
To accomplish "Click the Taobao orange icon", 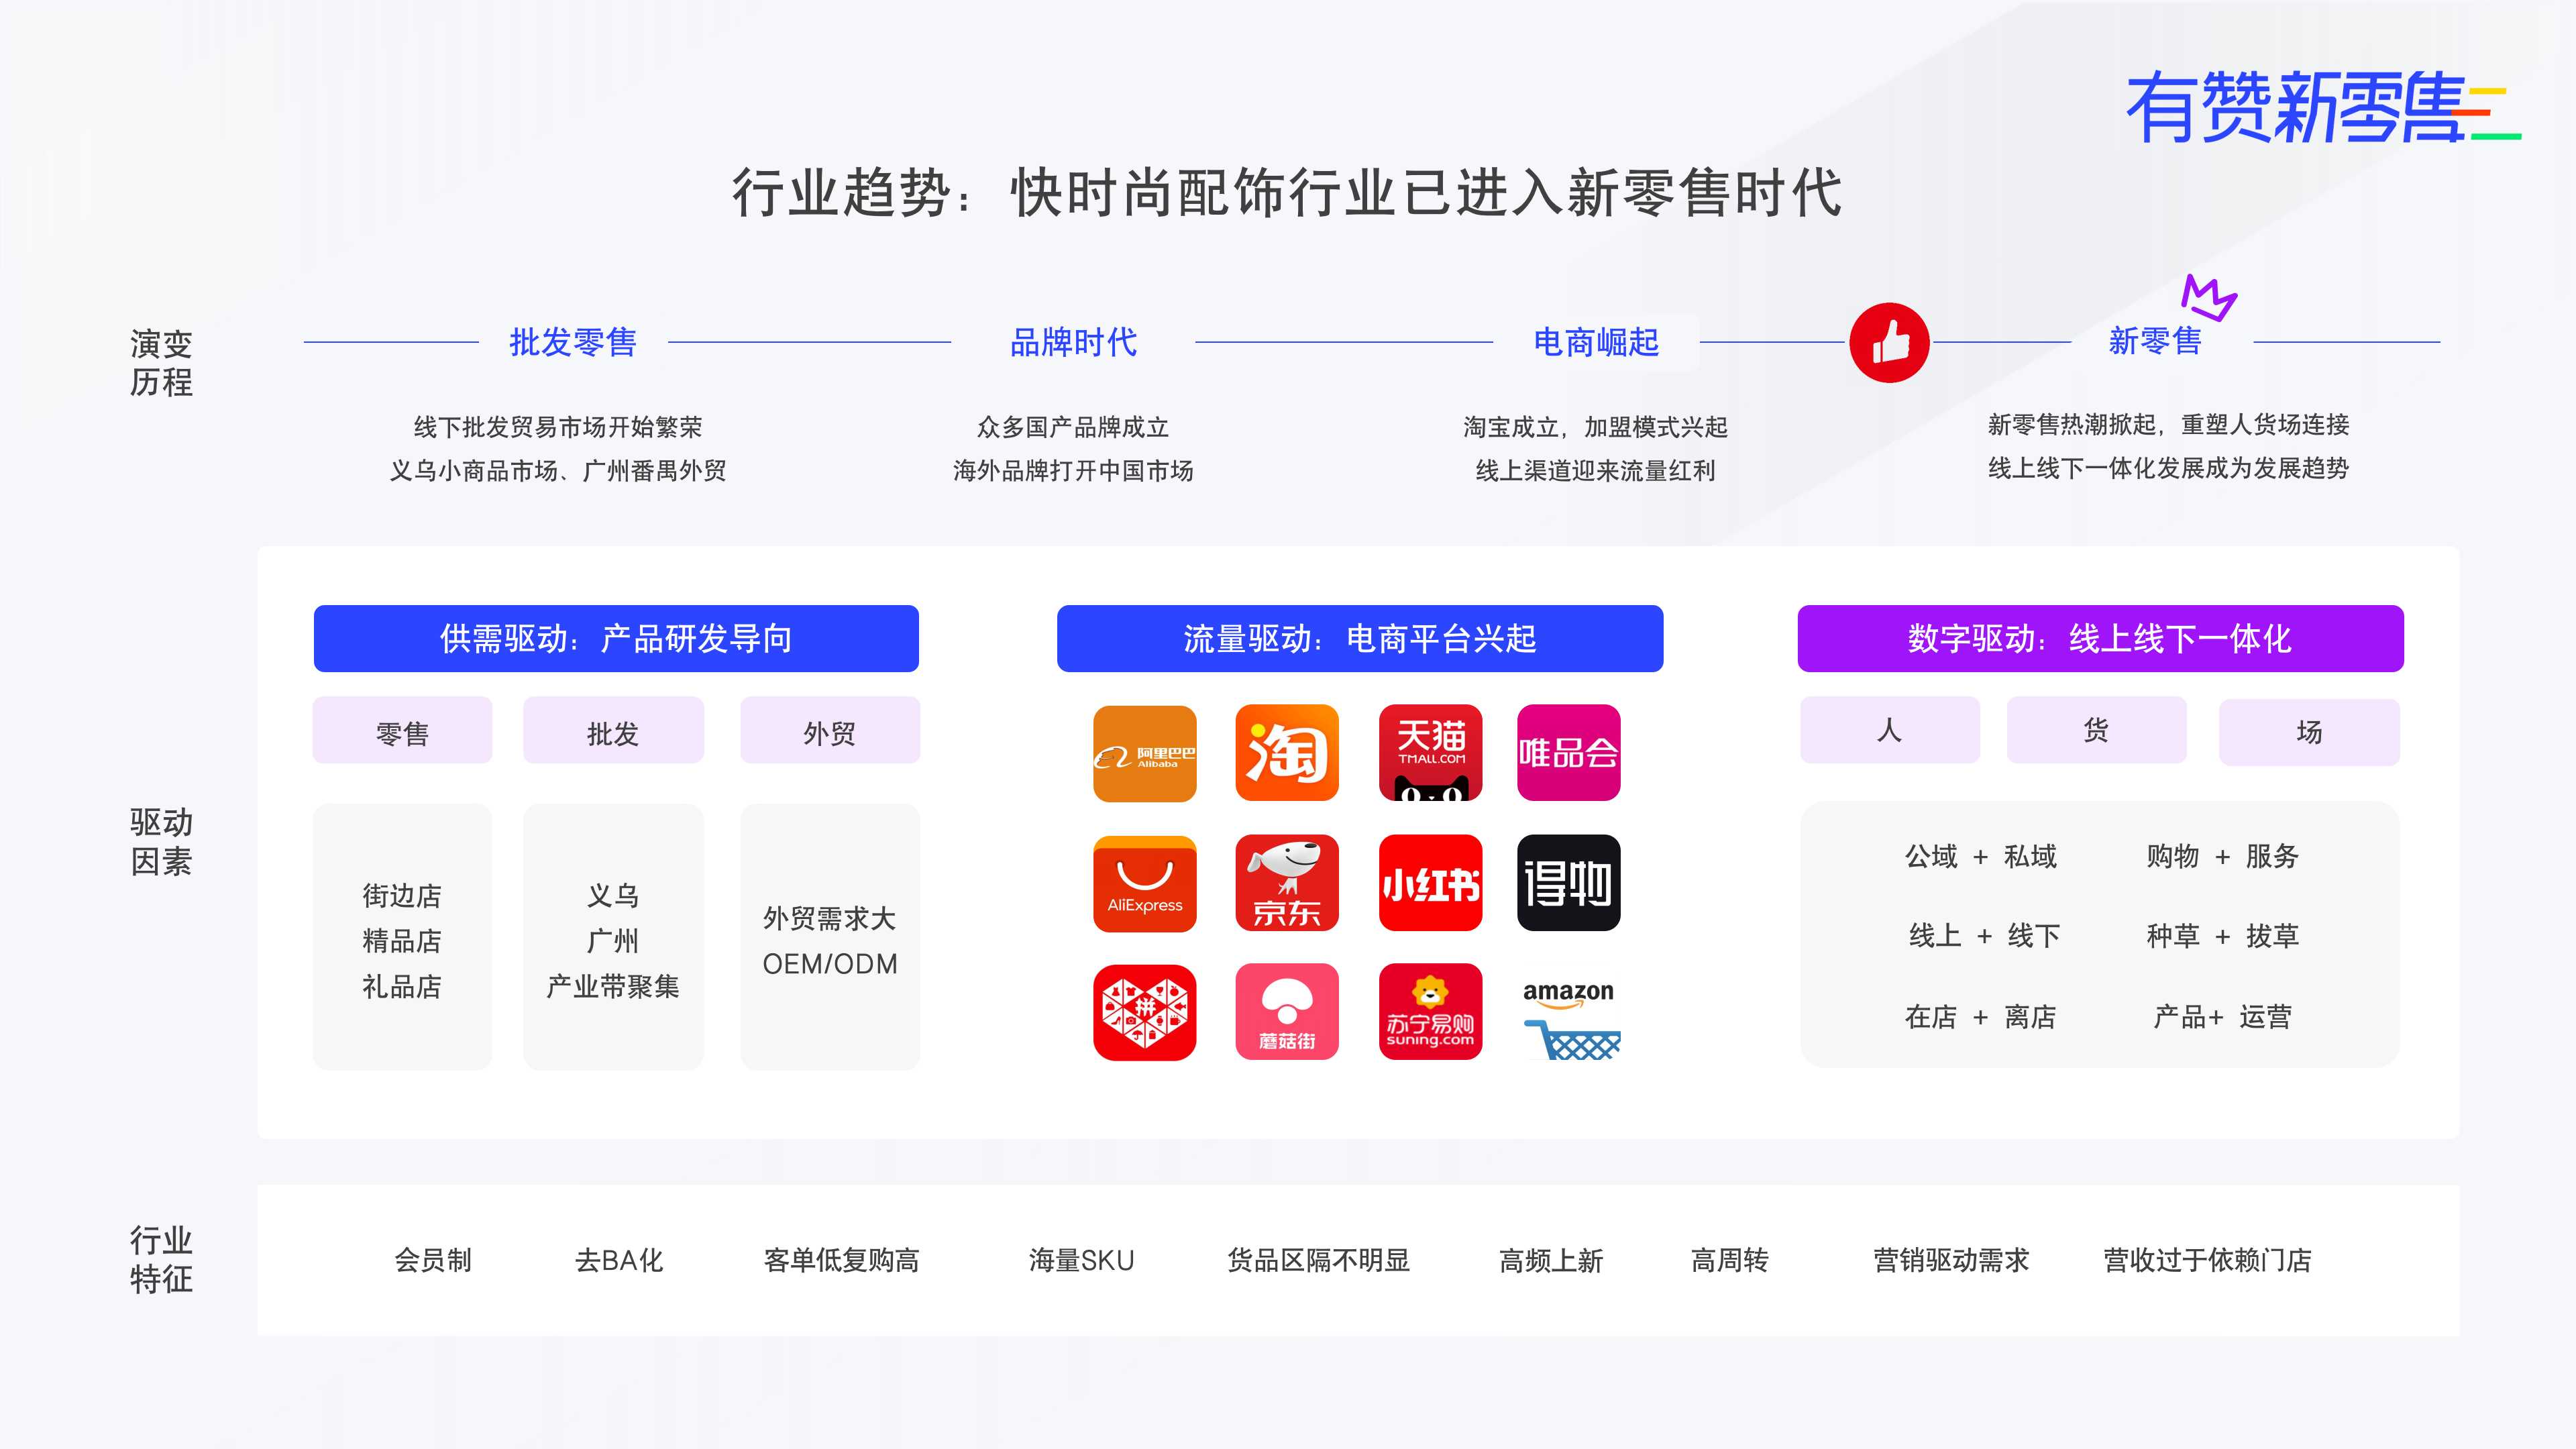I will click(1287, 753).
